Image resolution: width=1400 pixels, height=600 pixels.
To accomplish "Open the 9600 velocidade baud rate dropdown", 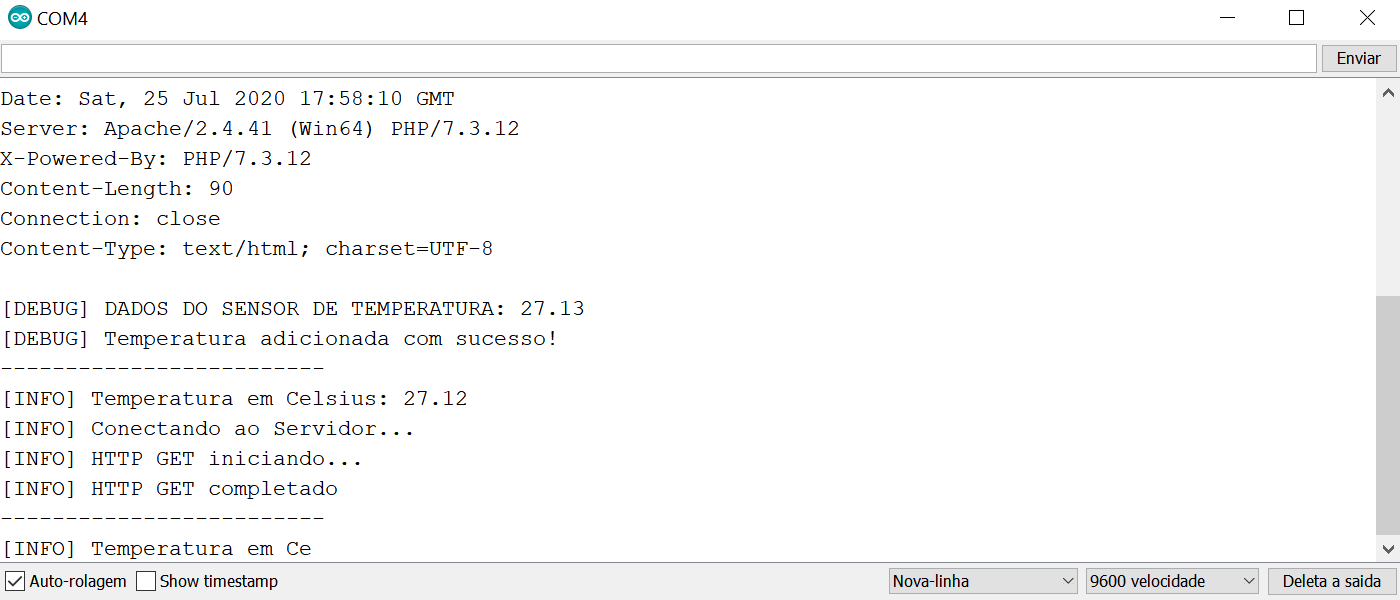I will 1172,581.
